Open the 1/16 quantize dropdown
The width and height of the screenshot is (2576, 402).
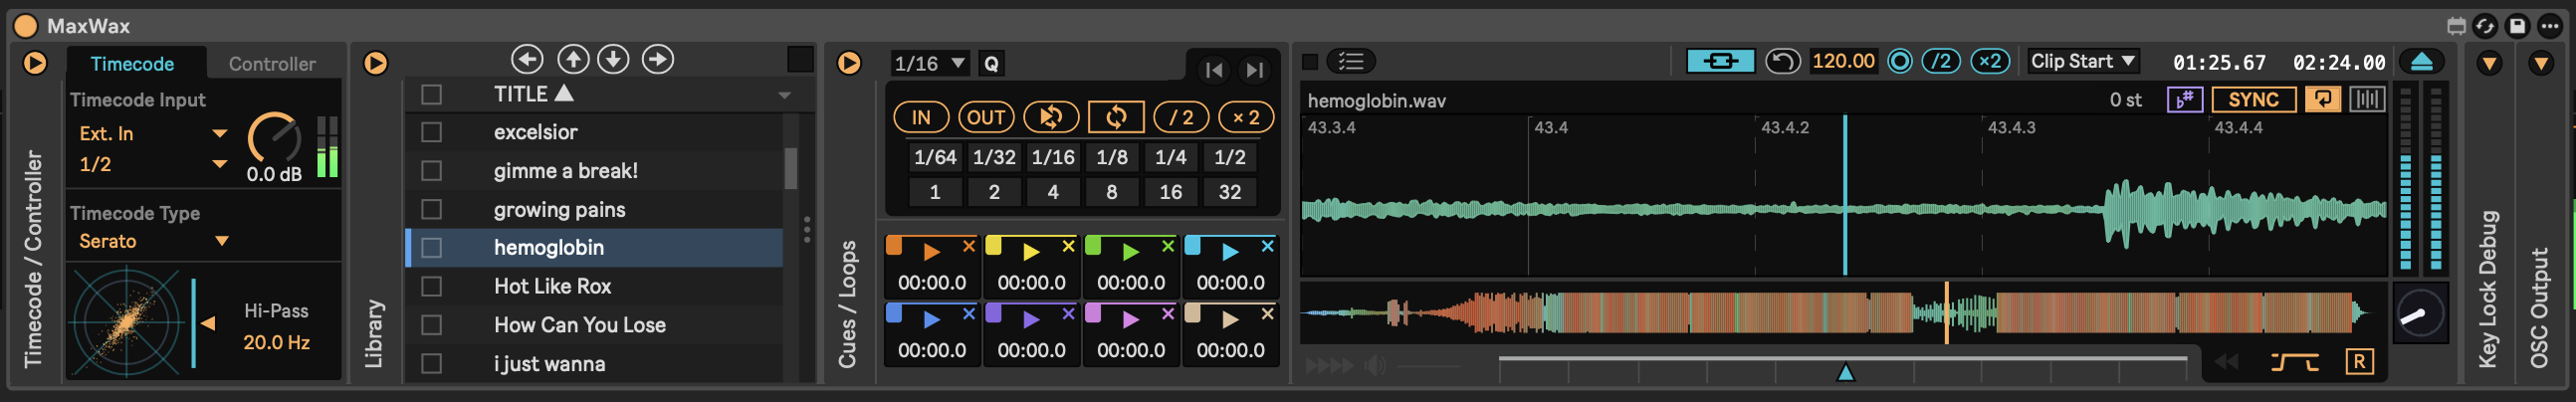pyautogui.click(x=929, y=63)
